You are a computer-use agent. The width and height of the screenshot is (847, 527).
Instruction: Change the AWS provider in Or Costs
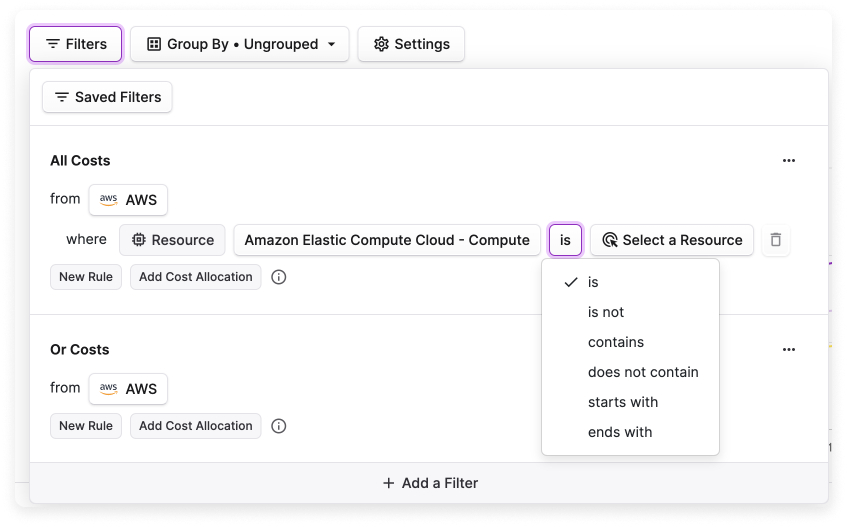click(x=128, y=389)
